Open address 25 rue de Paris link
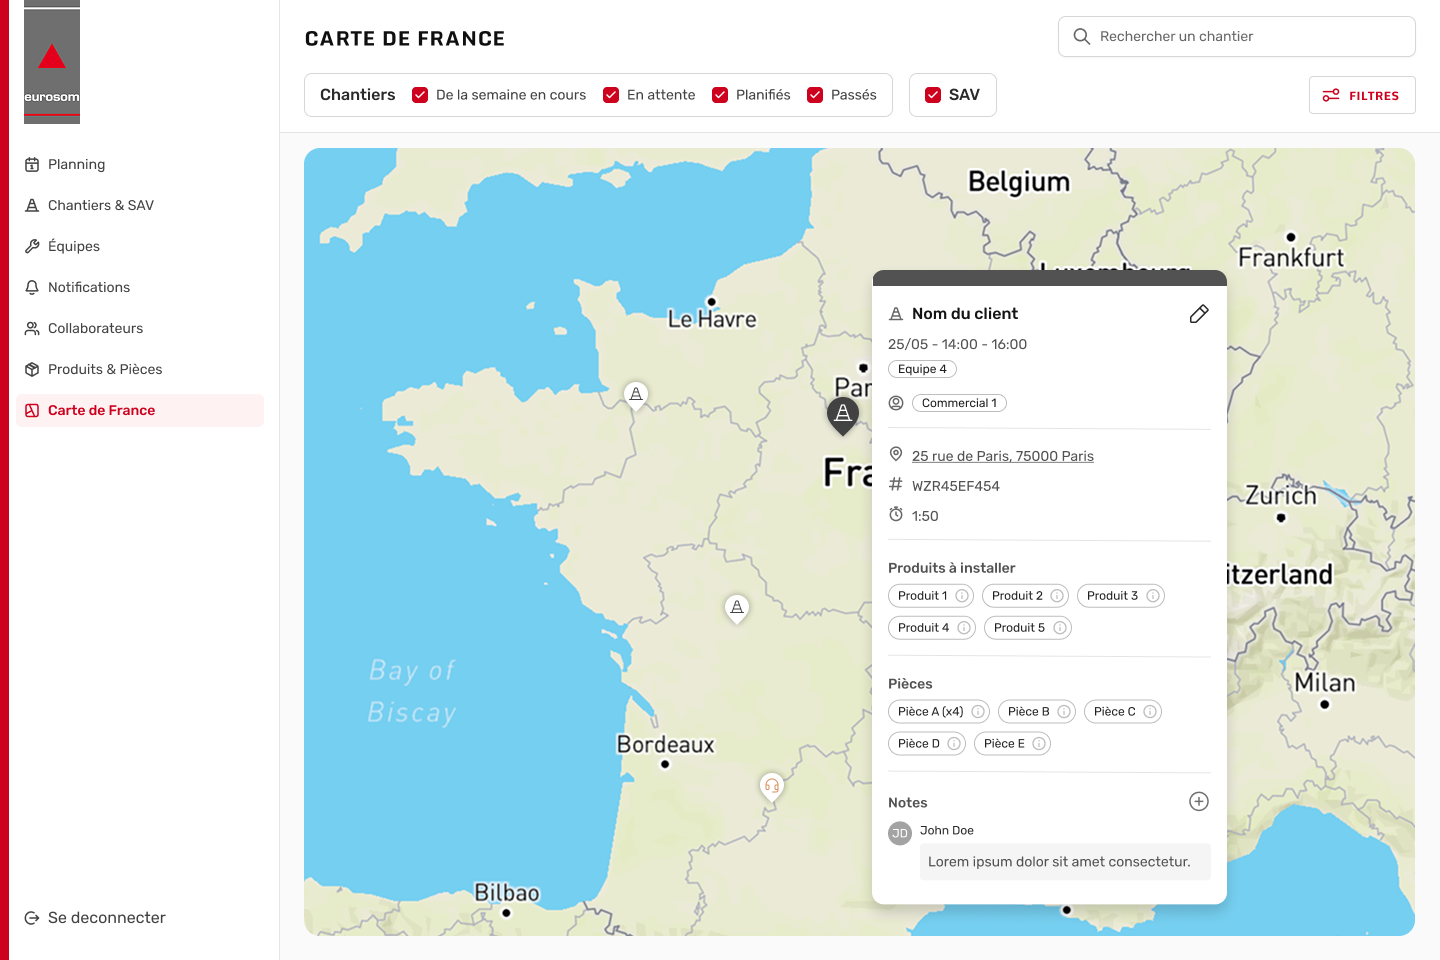Viewport: 1440px width, 960px height. click(1003, 456)
